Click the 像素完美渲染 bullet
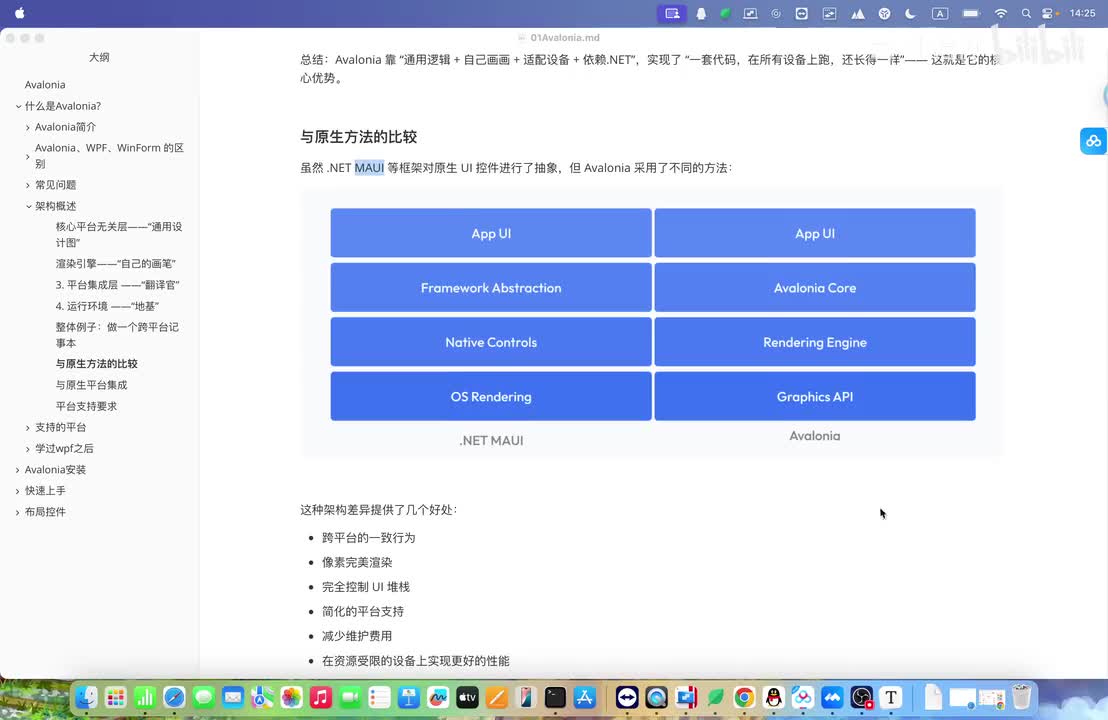Screen dimensions: 1108x720 [357, 562]
